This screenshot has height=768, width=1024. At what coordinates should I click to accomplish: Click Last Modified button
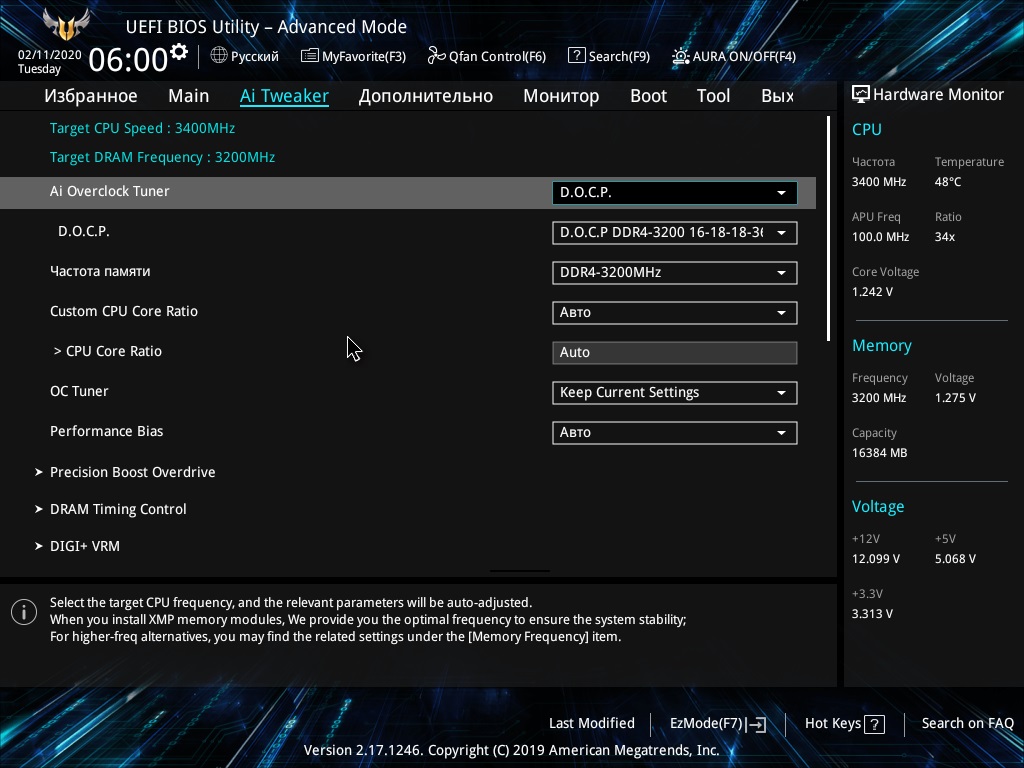coord(592,724)
